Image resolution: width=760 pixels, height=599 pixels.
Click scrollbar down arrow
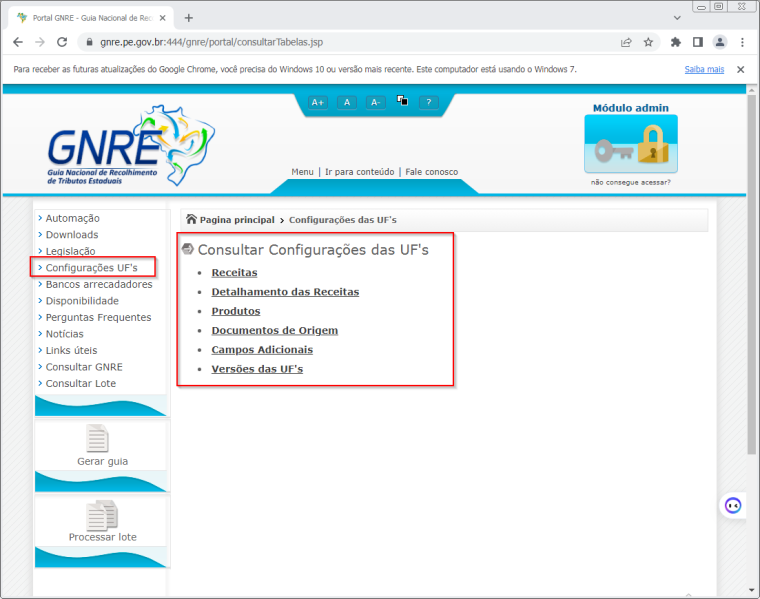751,590
